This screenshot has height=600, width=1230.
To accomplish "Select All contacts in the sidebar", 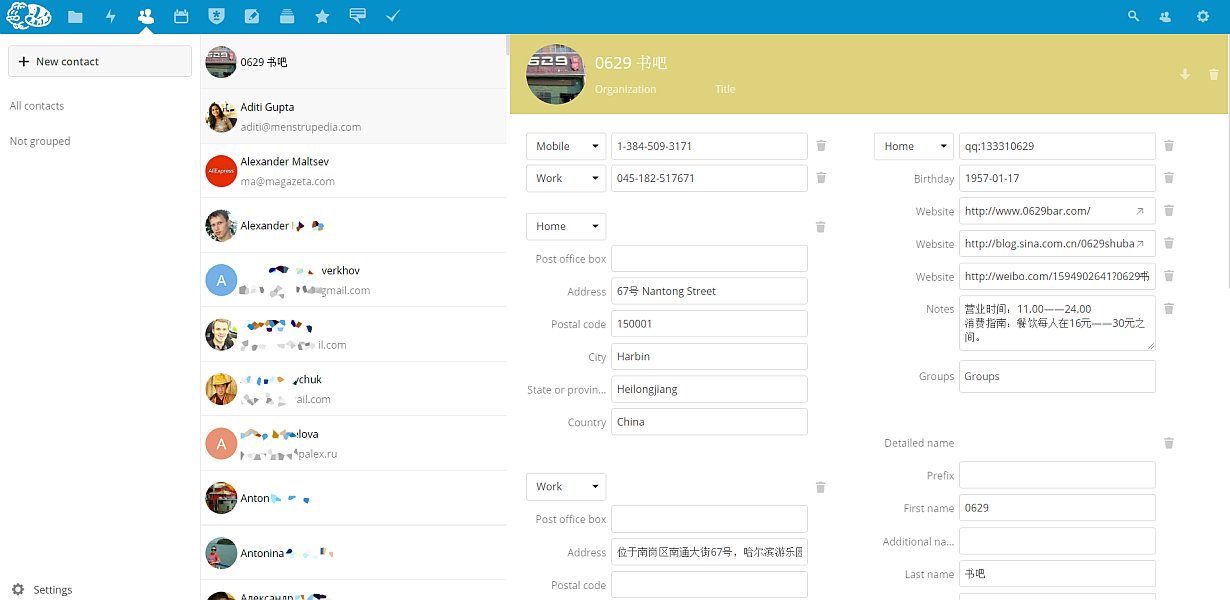I will pyautogui.click(x=37, y=105).
